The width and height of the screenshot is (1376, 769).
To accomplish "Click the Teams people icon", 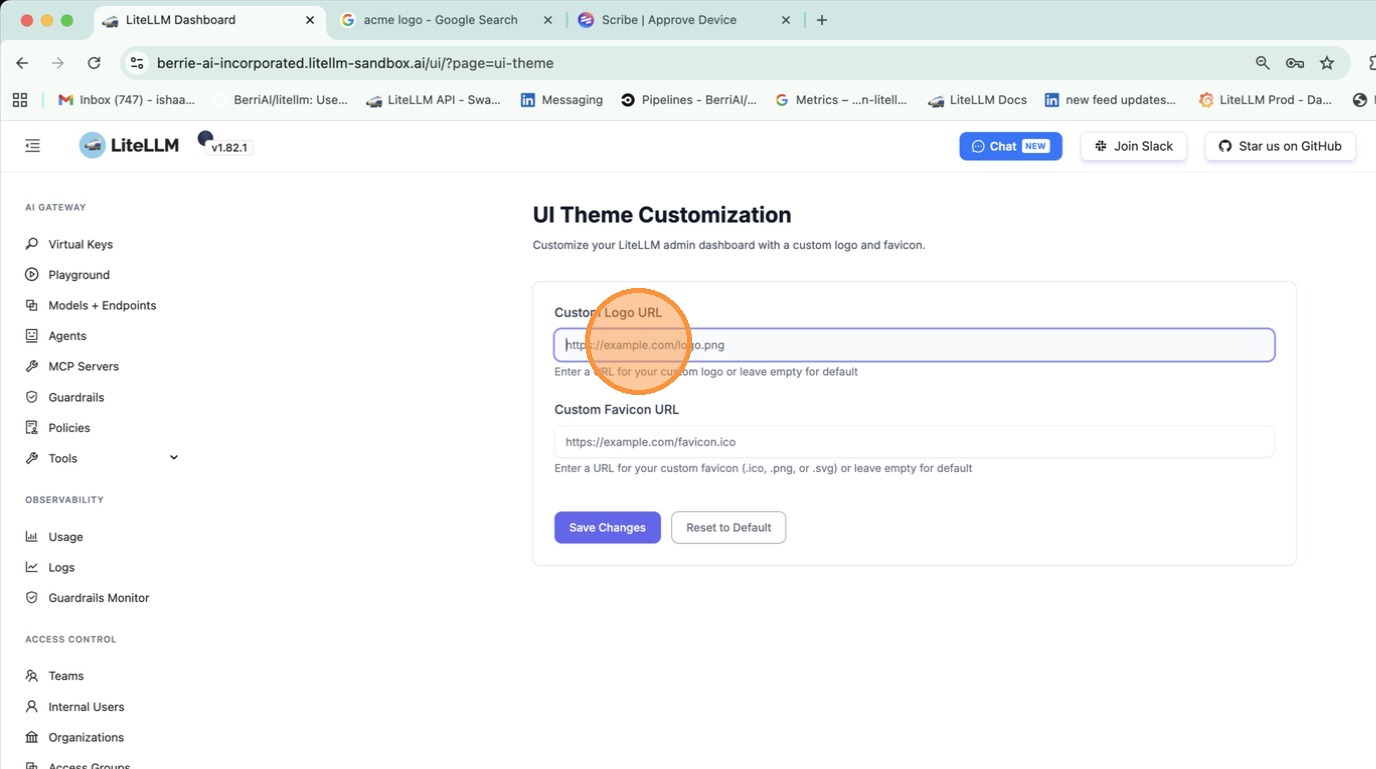I will (32, 676).
